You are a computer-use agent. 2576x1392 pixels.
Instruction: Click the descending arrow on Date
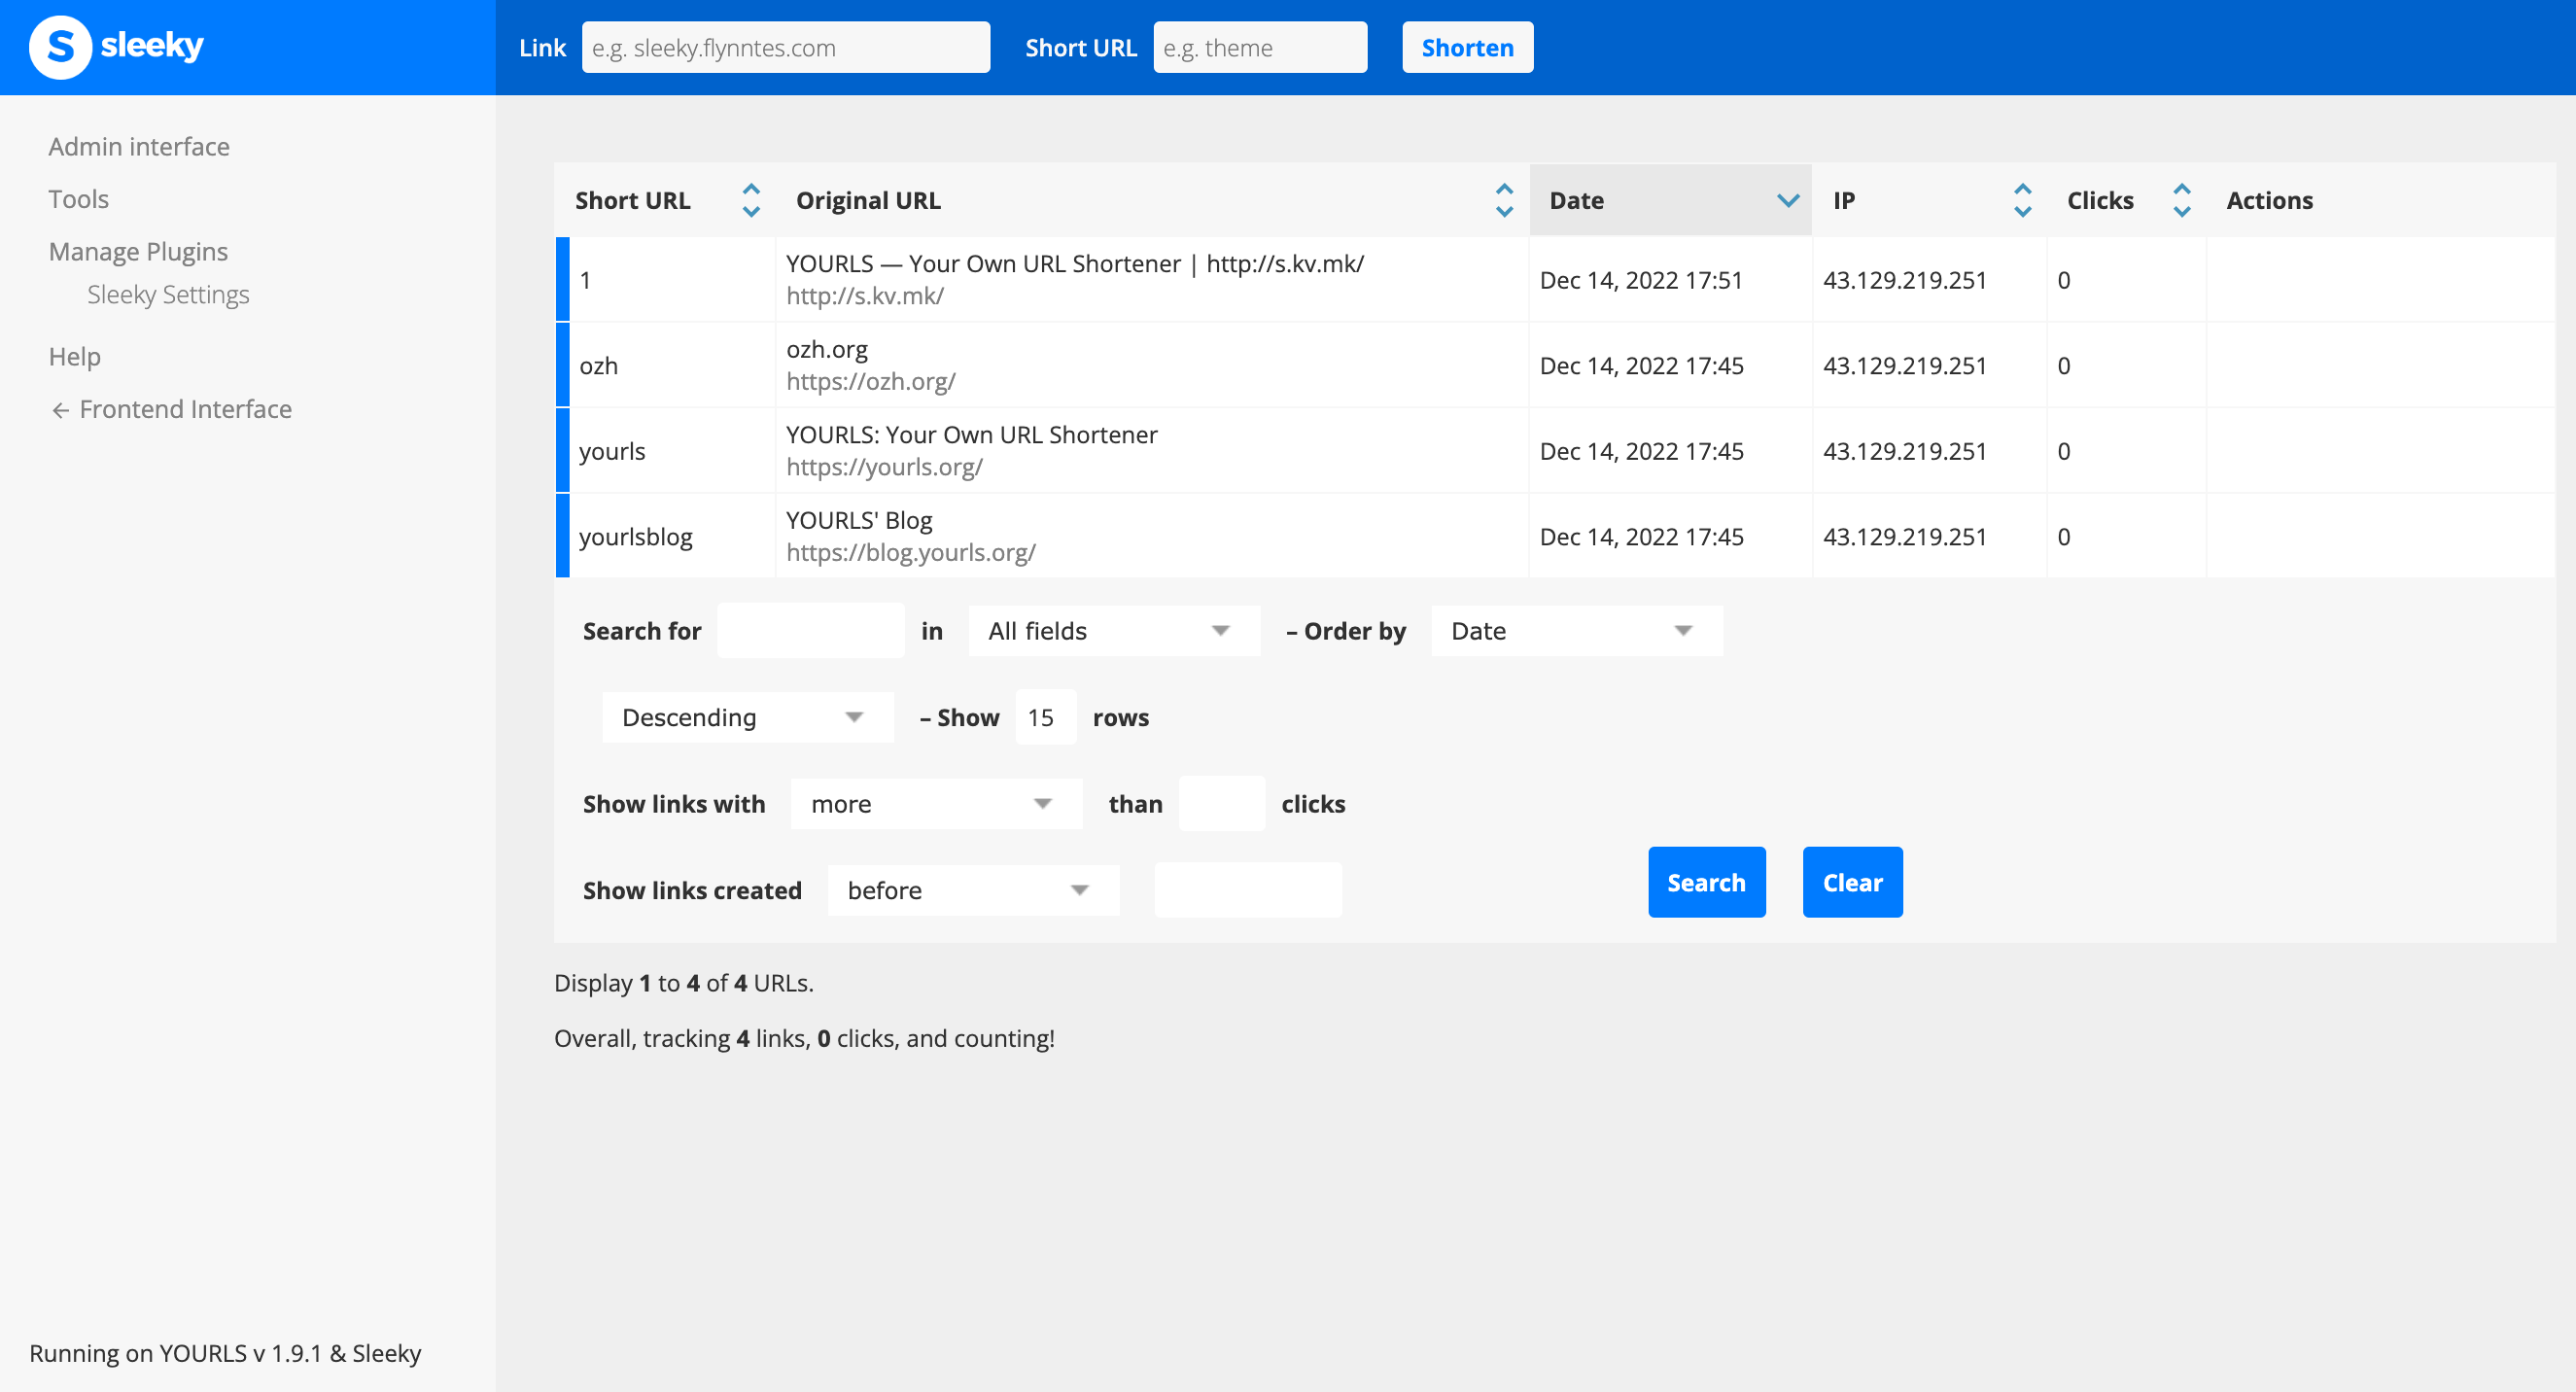pos(1790,200)
